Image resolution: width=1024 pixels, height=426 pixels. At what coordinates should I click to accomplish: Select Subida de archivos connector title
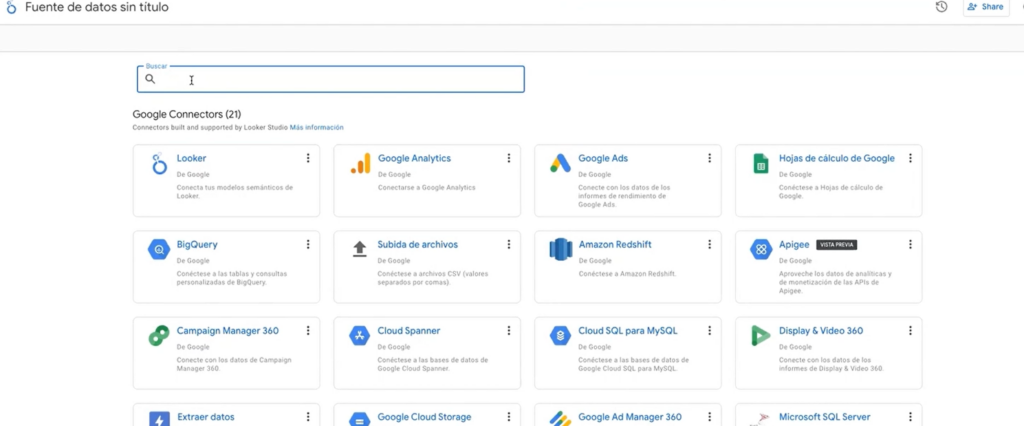(x=417, y=244)
